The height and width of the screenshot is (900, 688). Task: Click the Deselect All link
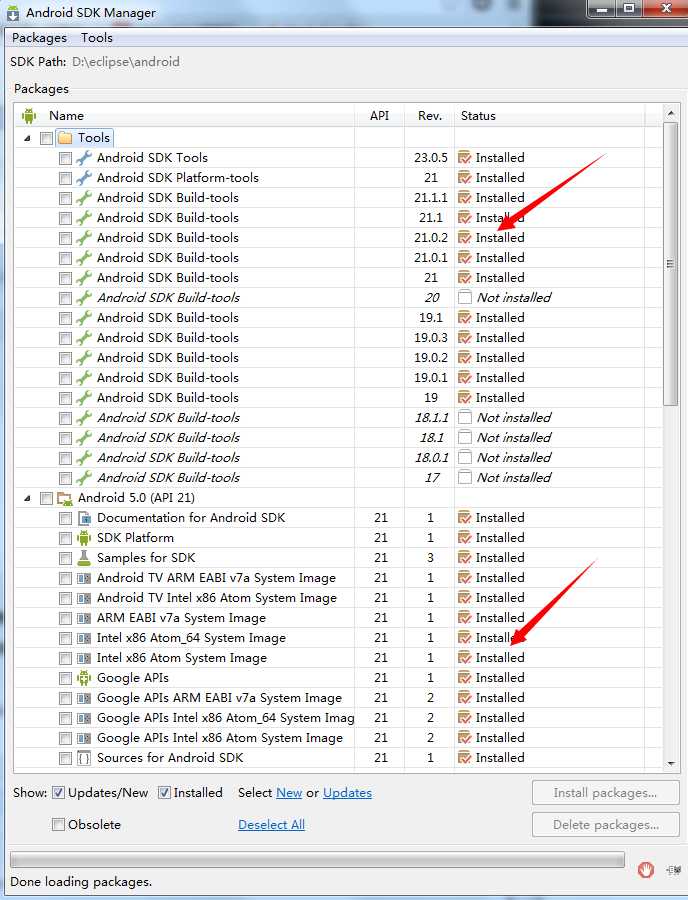[271, 825]
